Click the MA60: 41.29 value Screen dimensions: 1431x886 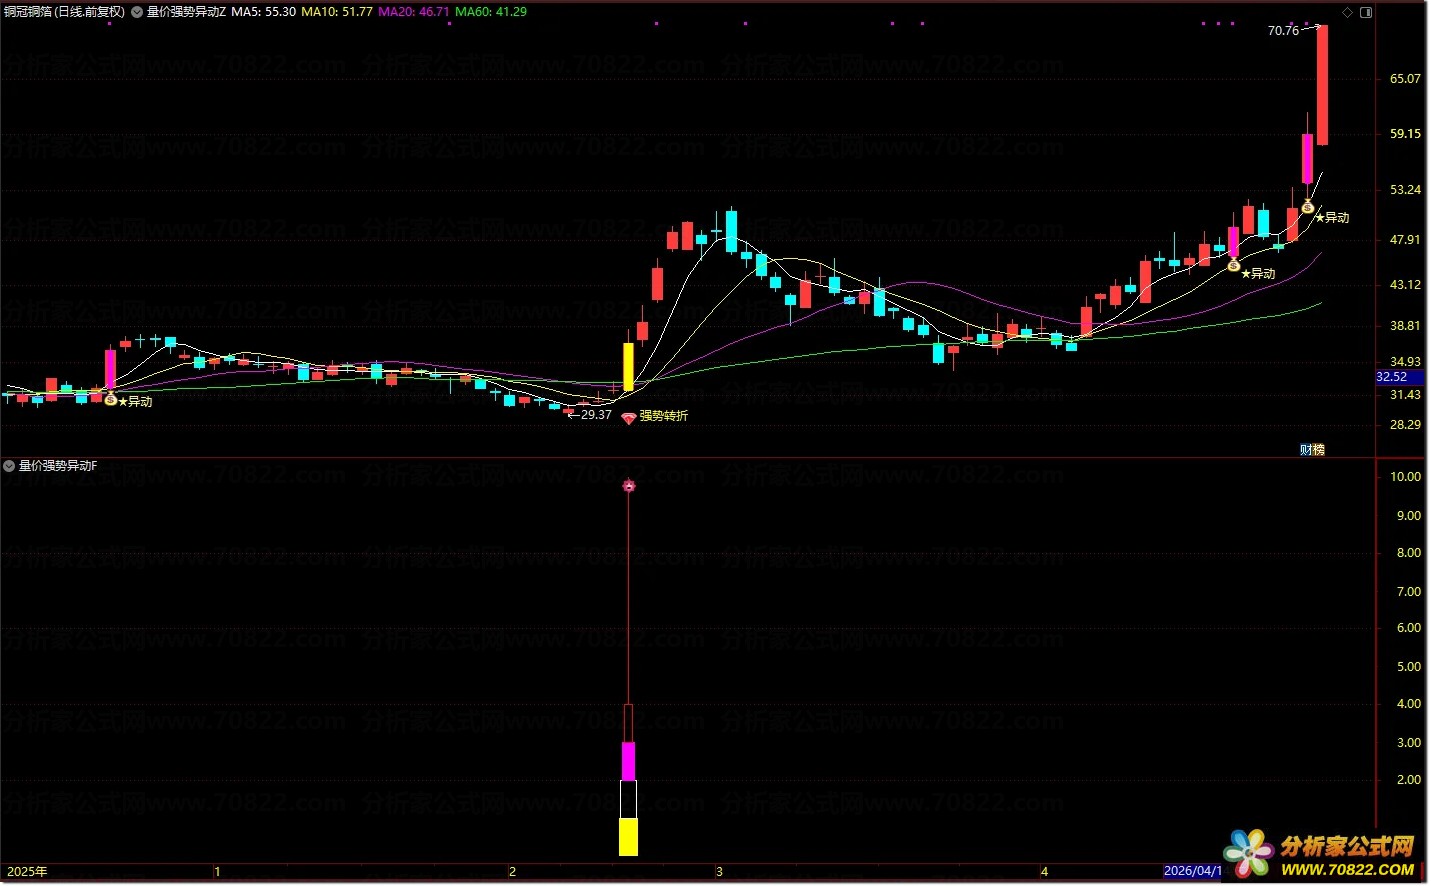click(x=491, y=12)
